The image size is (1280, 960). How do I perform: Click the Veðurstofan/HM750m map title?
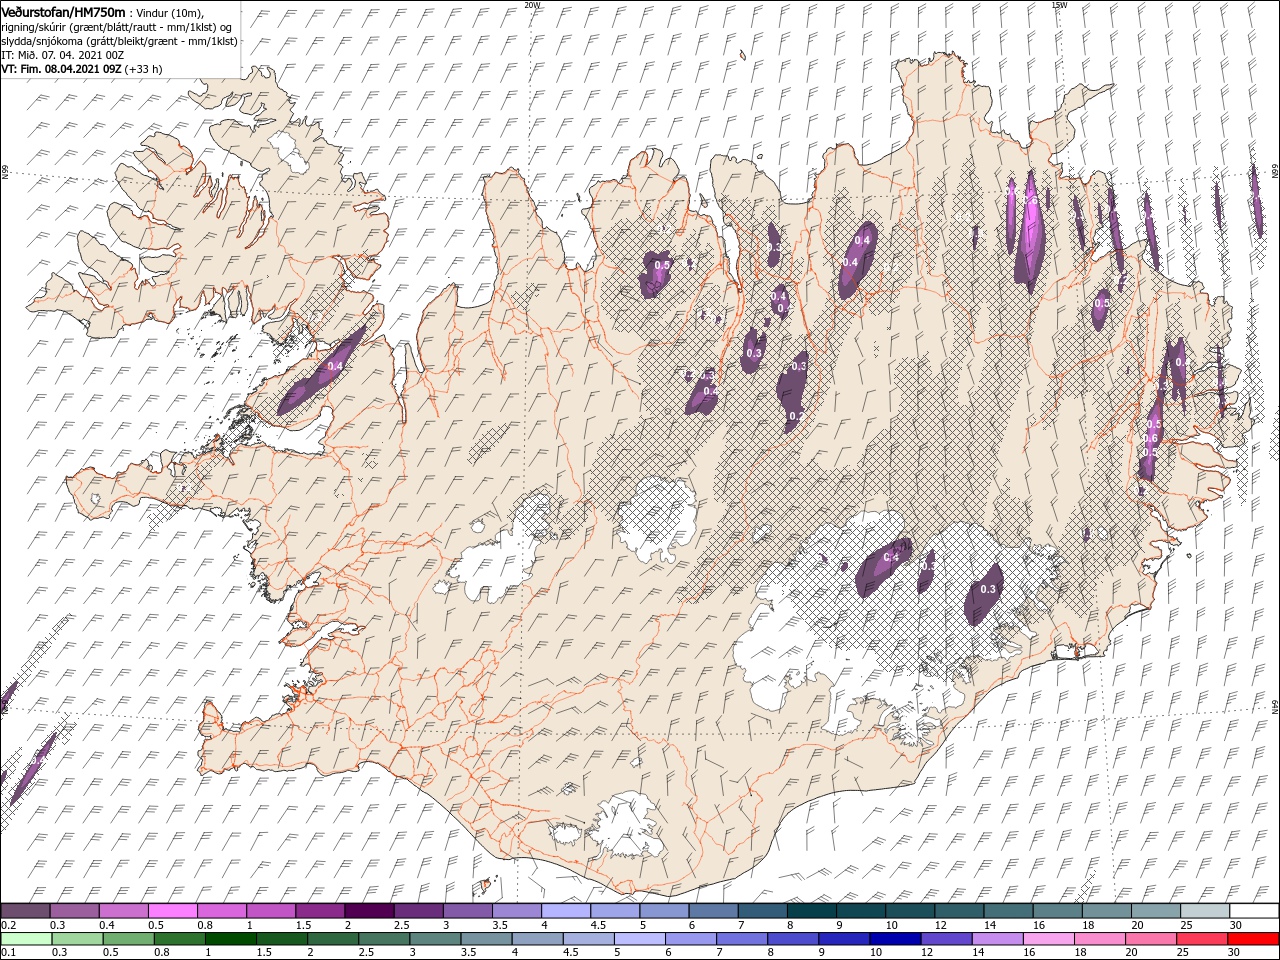63,11
